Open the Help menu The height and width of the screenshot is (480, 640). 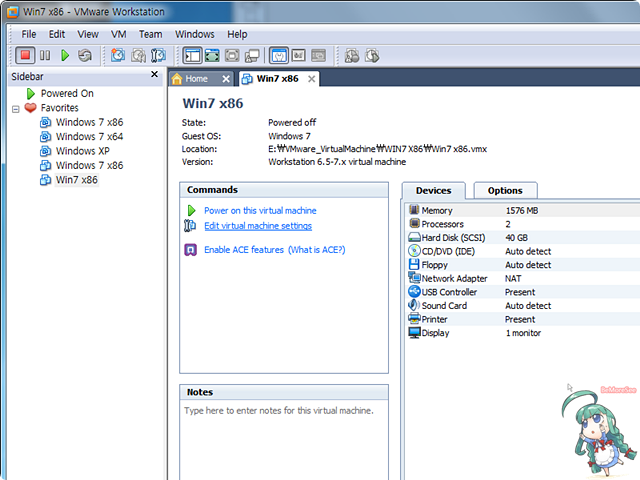point(237,34)
